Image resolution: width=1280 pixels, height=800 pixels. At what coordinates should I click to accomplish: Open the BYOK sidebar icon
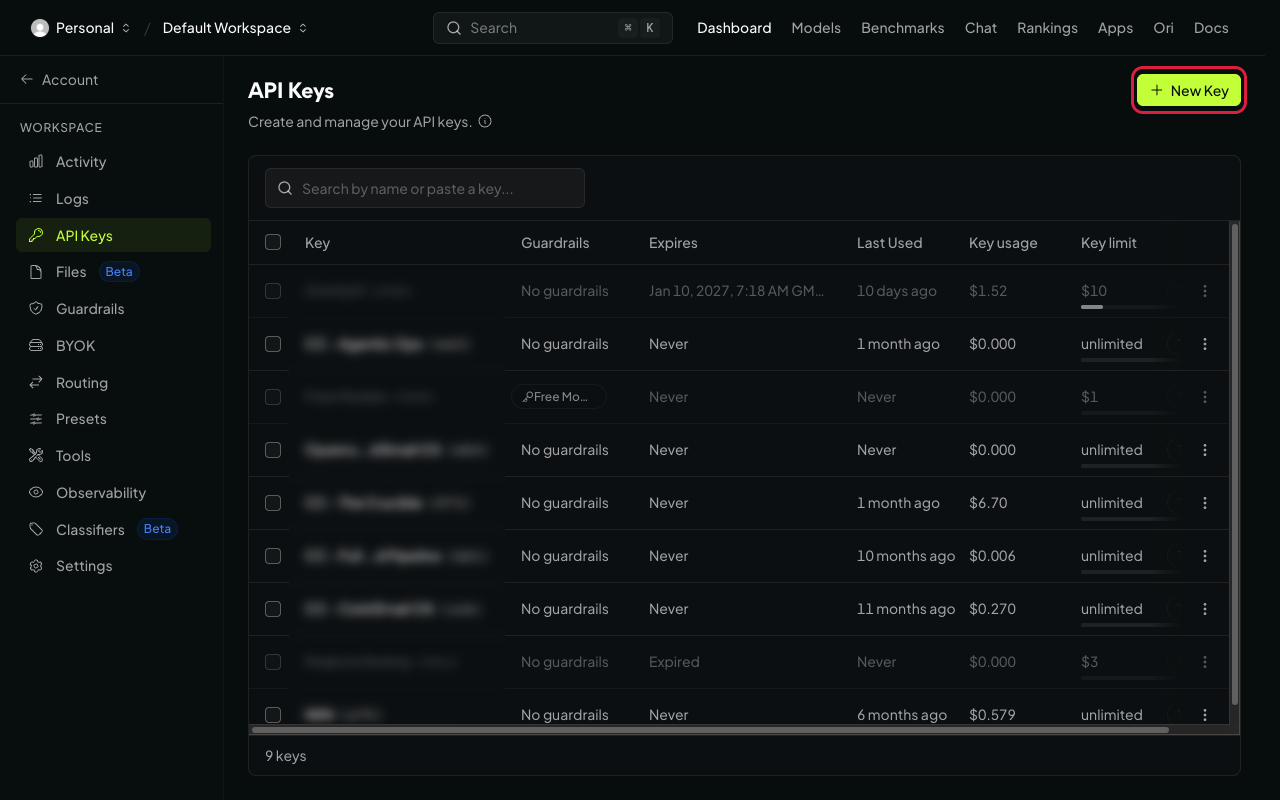point(36,346)
